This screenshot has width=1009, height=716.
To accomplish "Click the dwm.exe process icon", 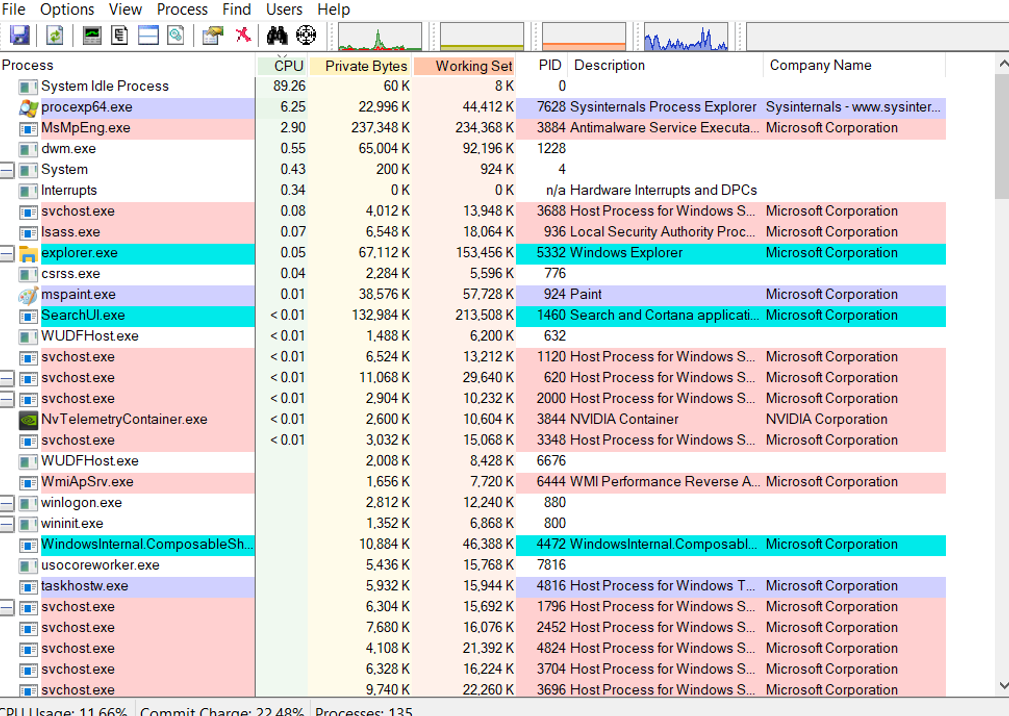I will pos(28,149).
